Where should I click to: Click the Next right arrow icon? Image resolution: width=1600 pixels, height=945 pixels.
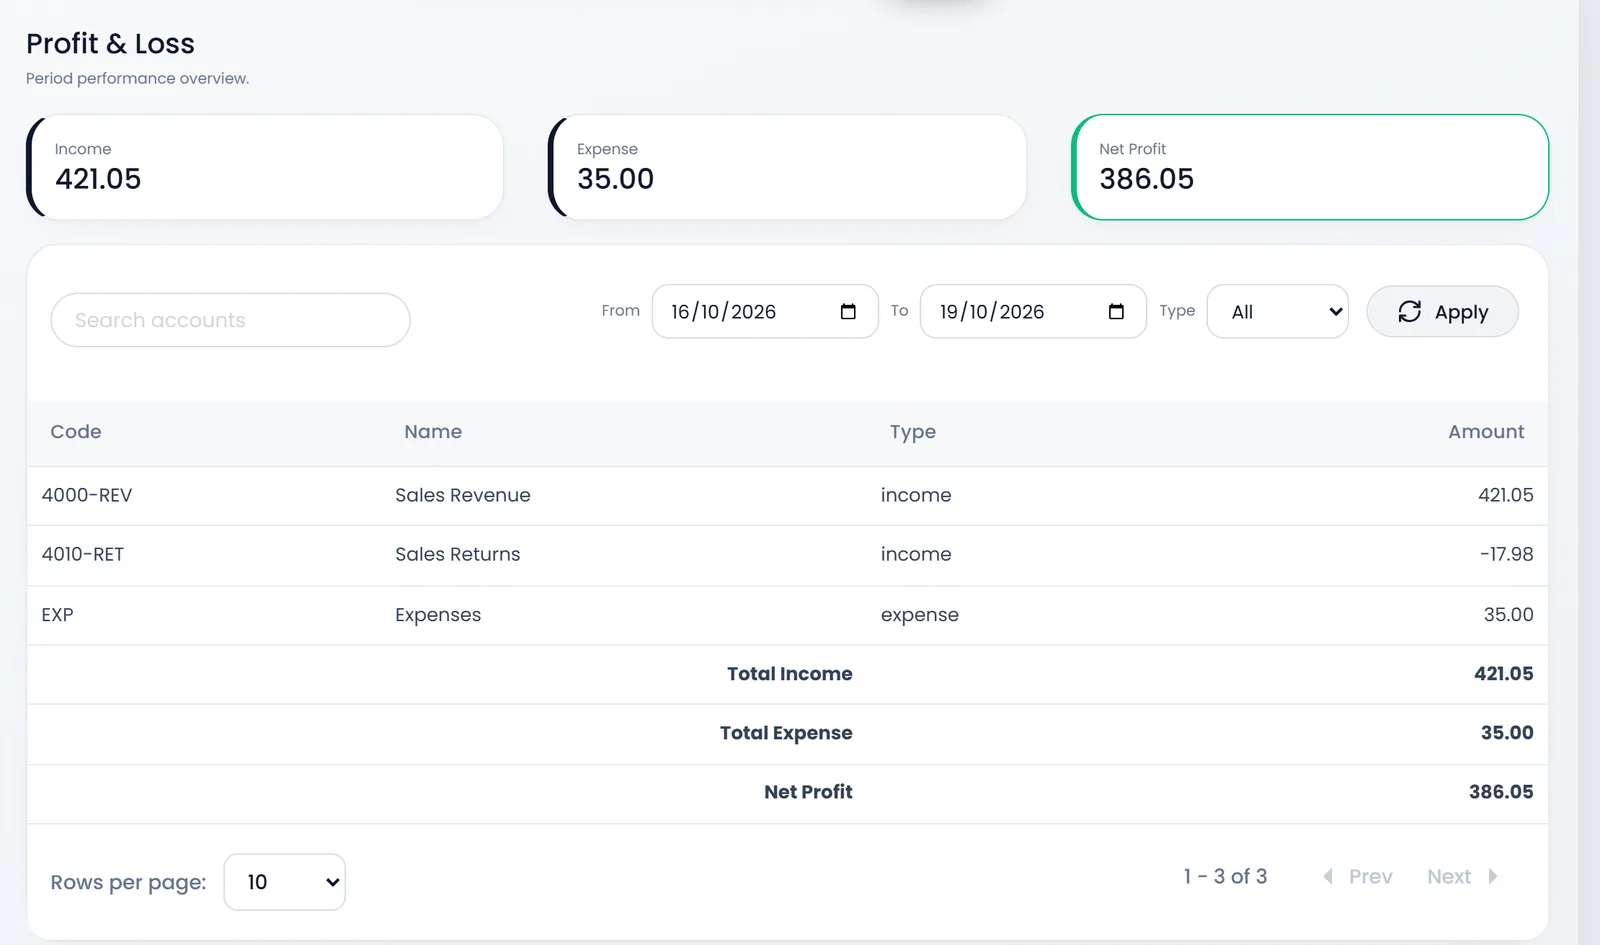(1493, 877)
